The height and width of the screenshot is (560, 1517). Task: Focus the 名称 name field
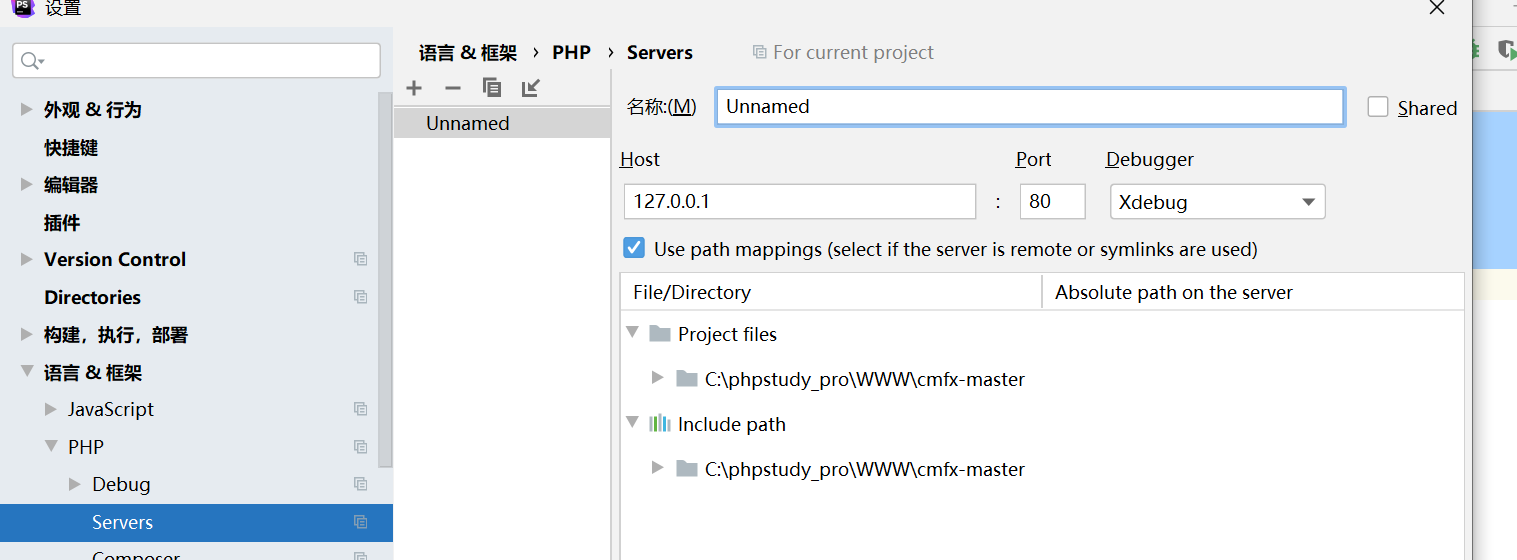(1030, 107)
